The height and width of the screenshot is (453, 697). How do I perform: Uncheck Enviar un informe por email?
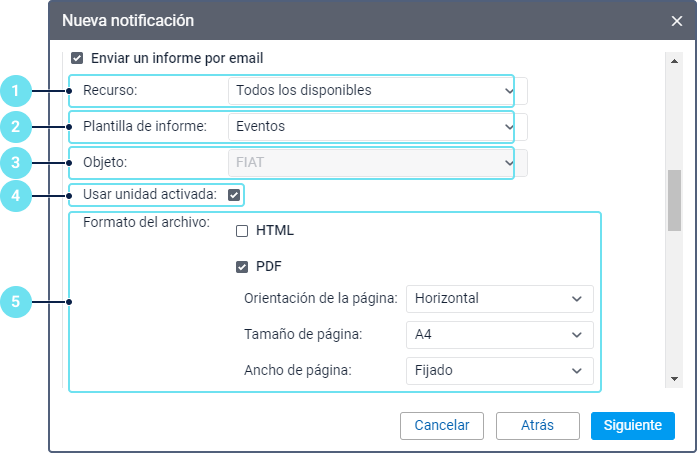[77, 58]
